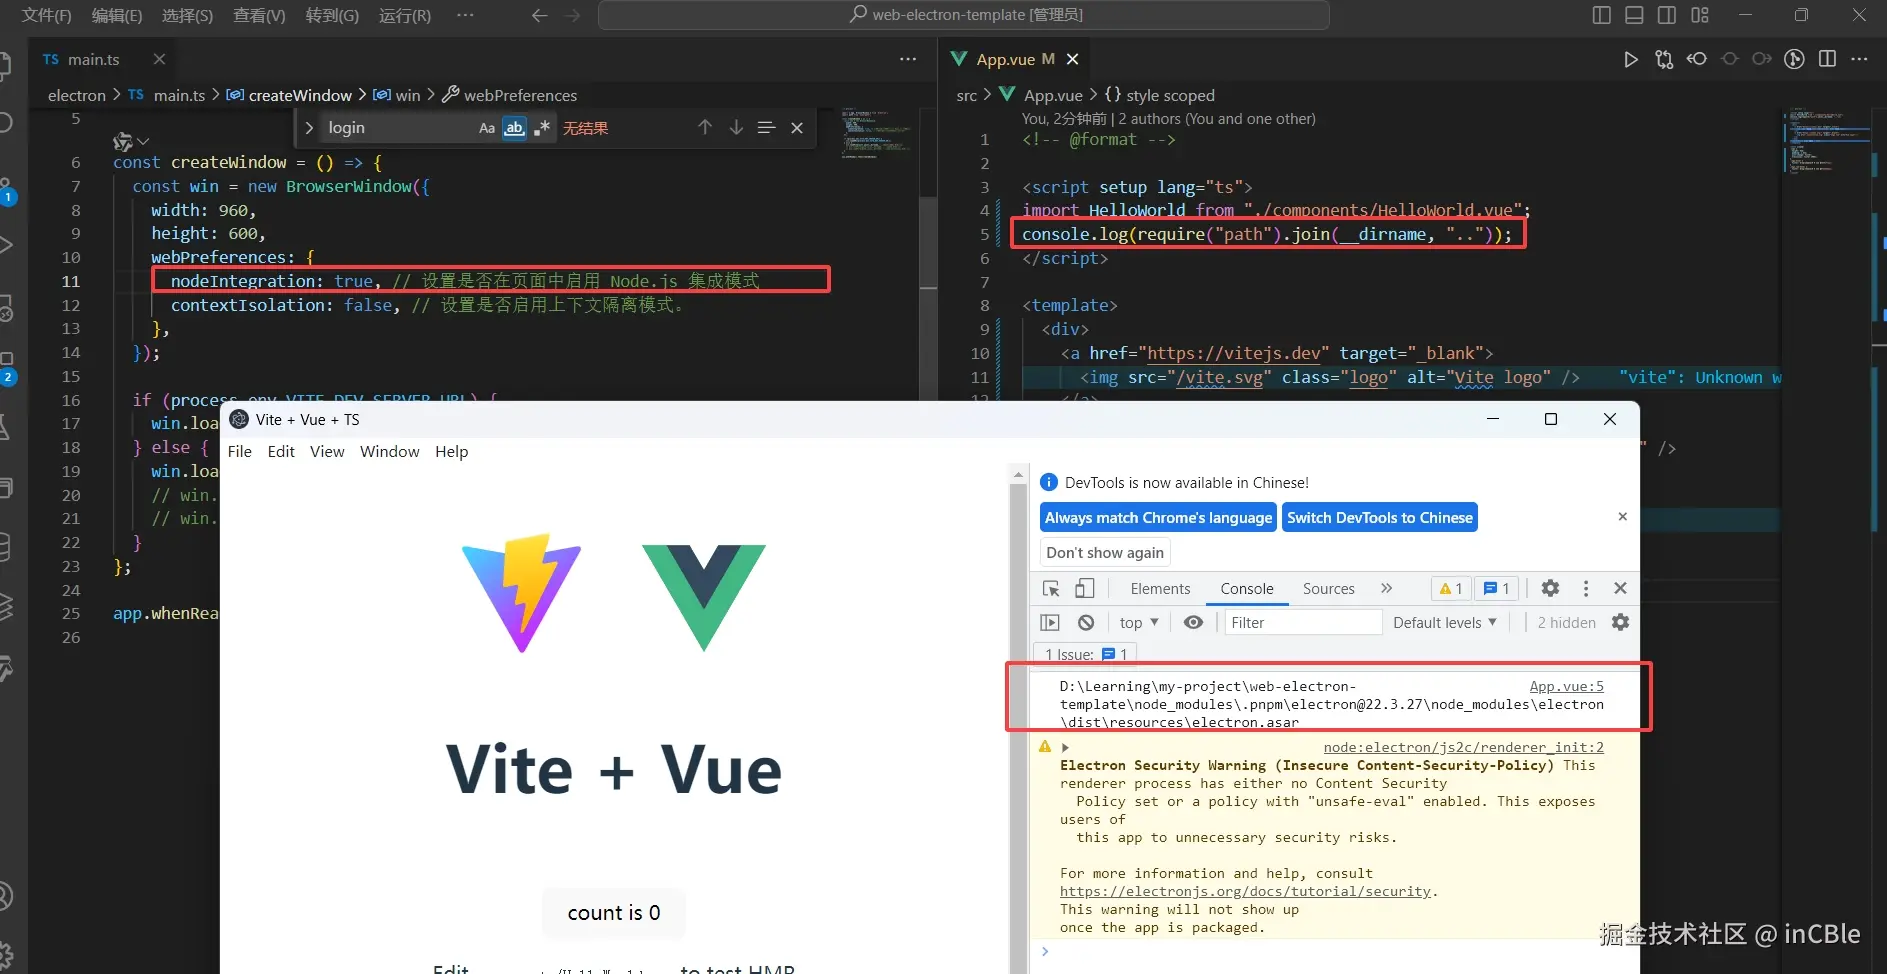
Task: Click the Don't show again button
Action: point(1105,553)
